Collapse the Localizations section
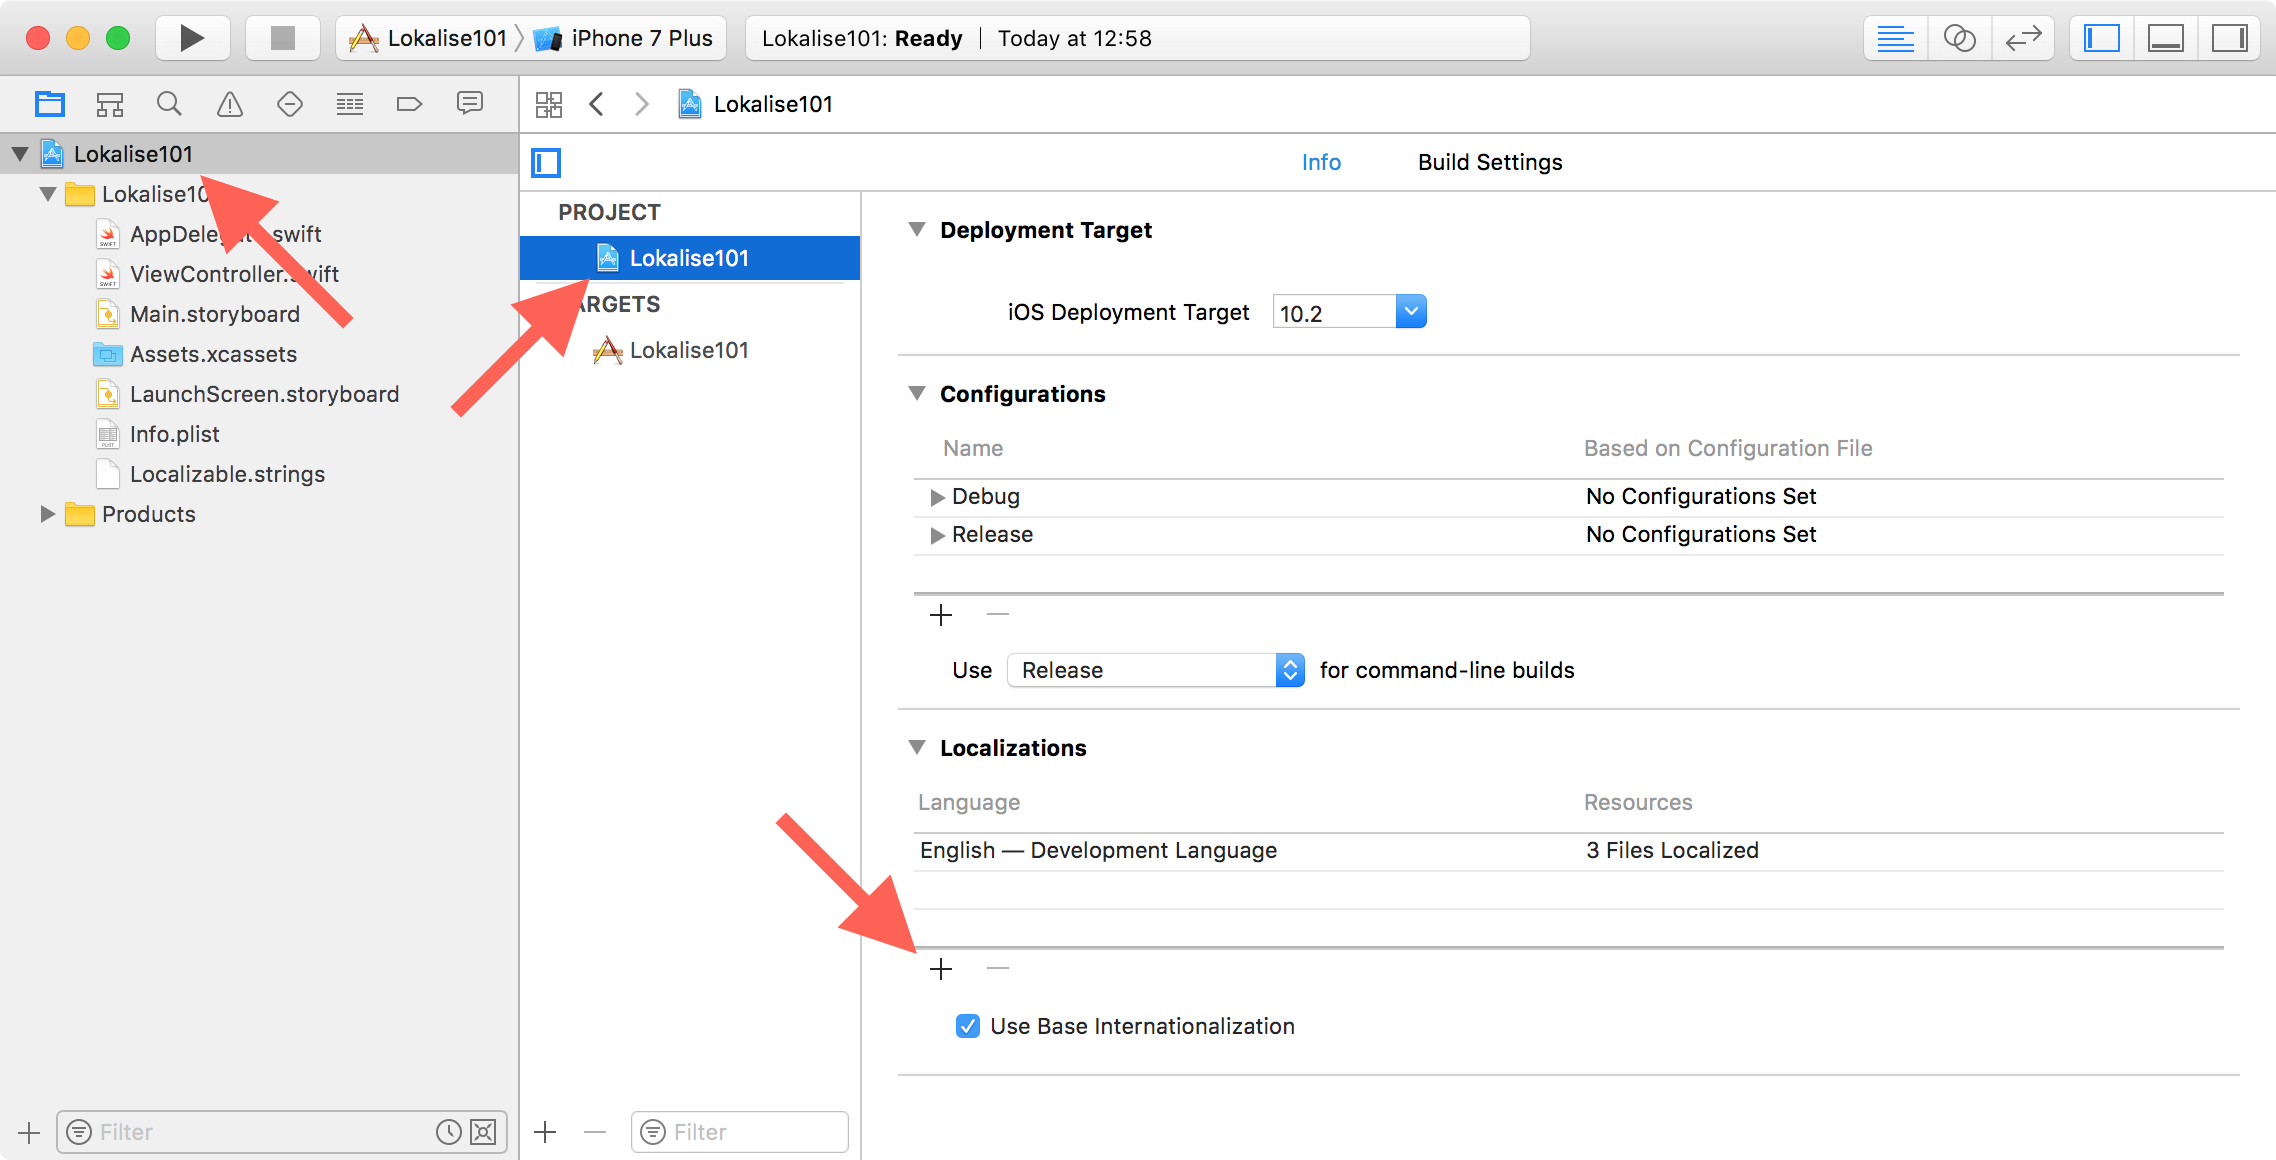The height and width of the screenshot is (1160, 2276). click(x=917, y=748)
